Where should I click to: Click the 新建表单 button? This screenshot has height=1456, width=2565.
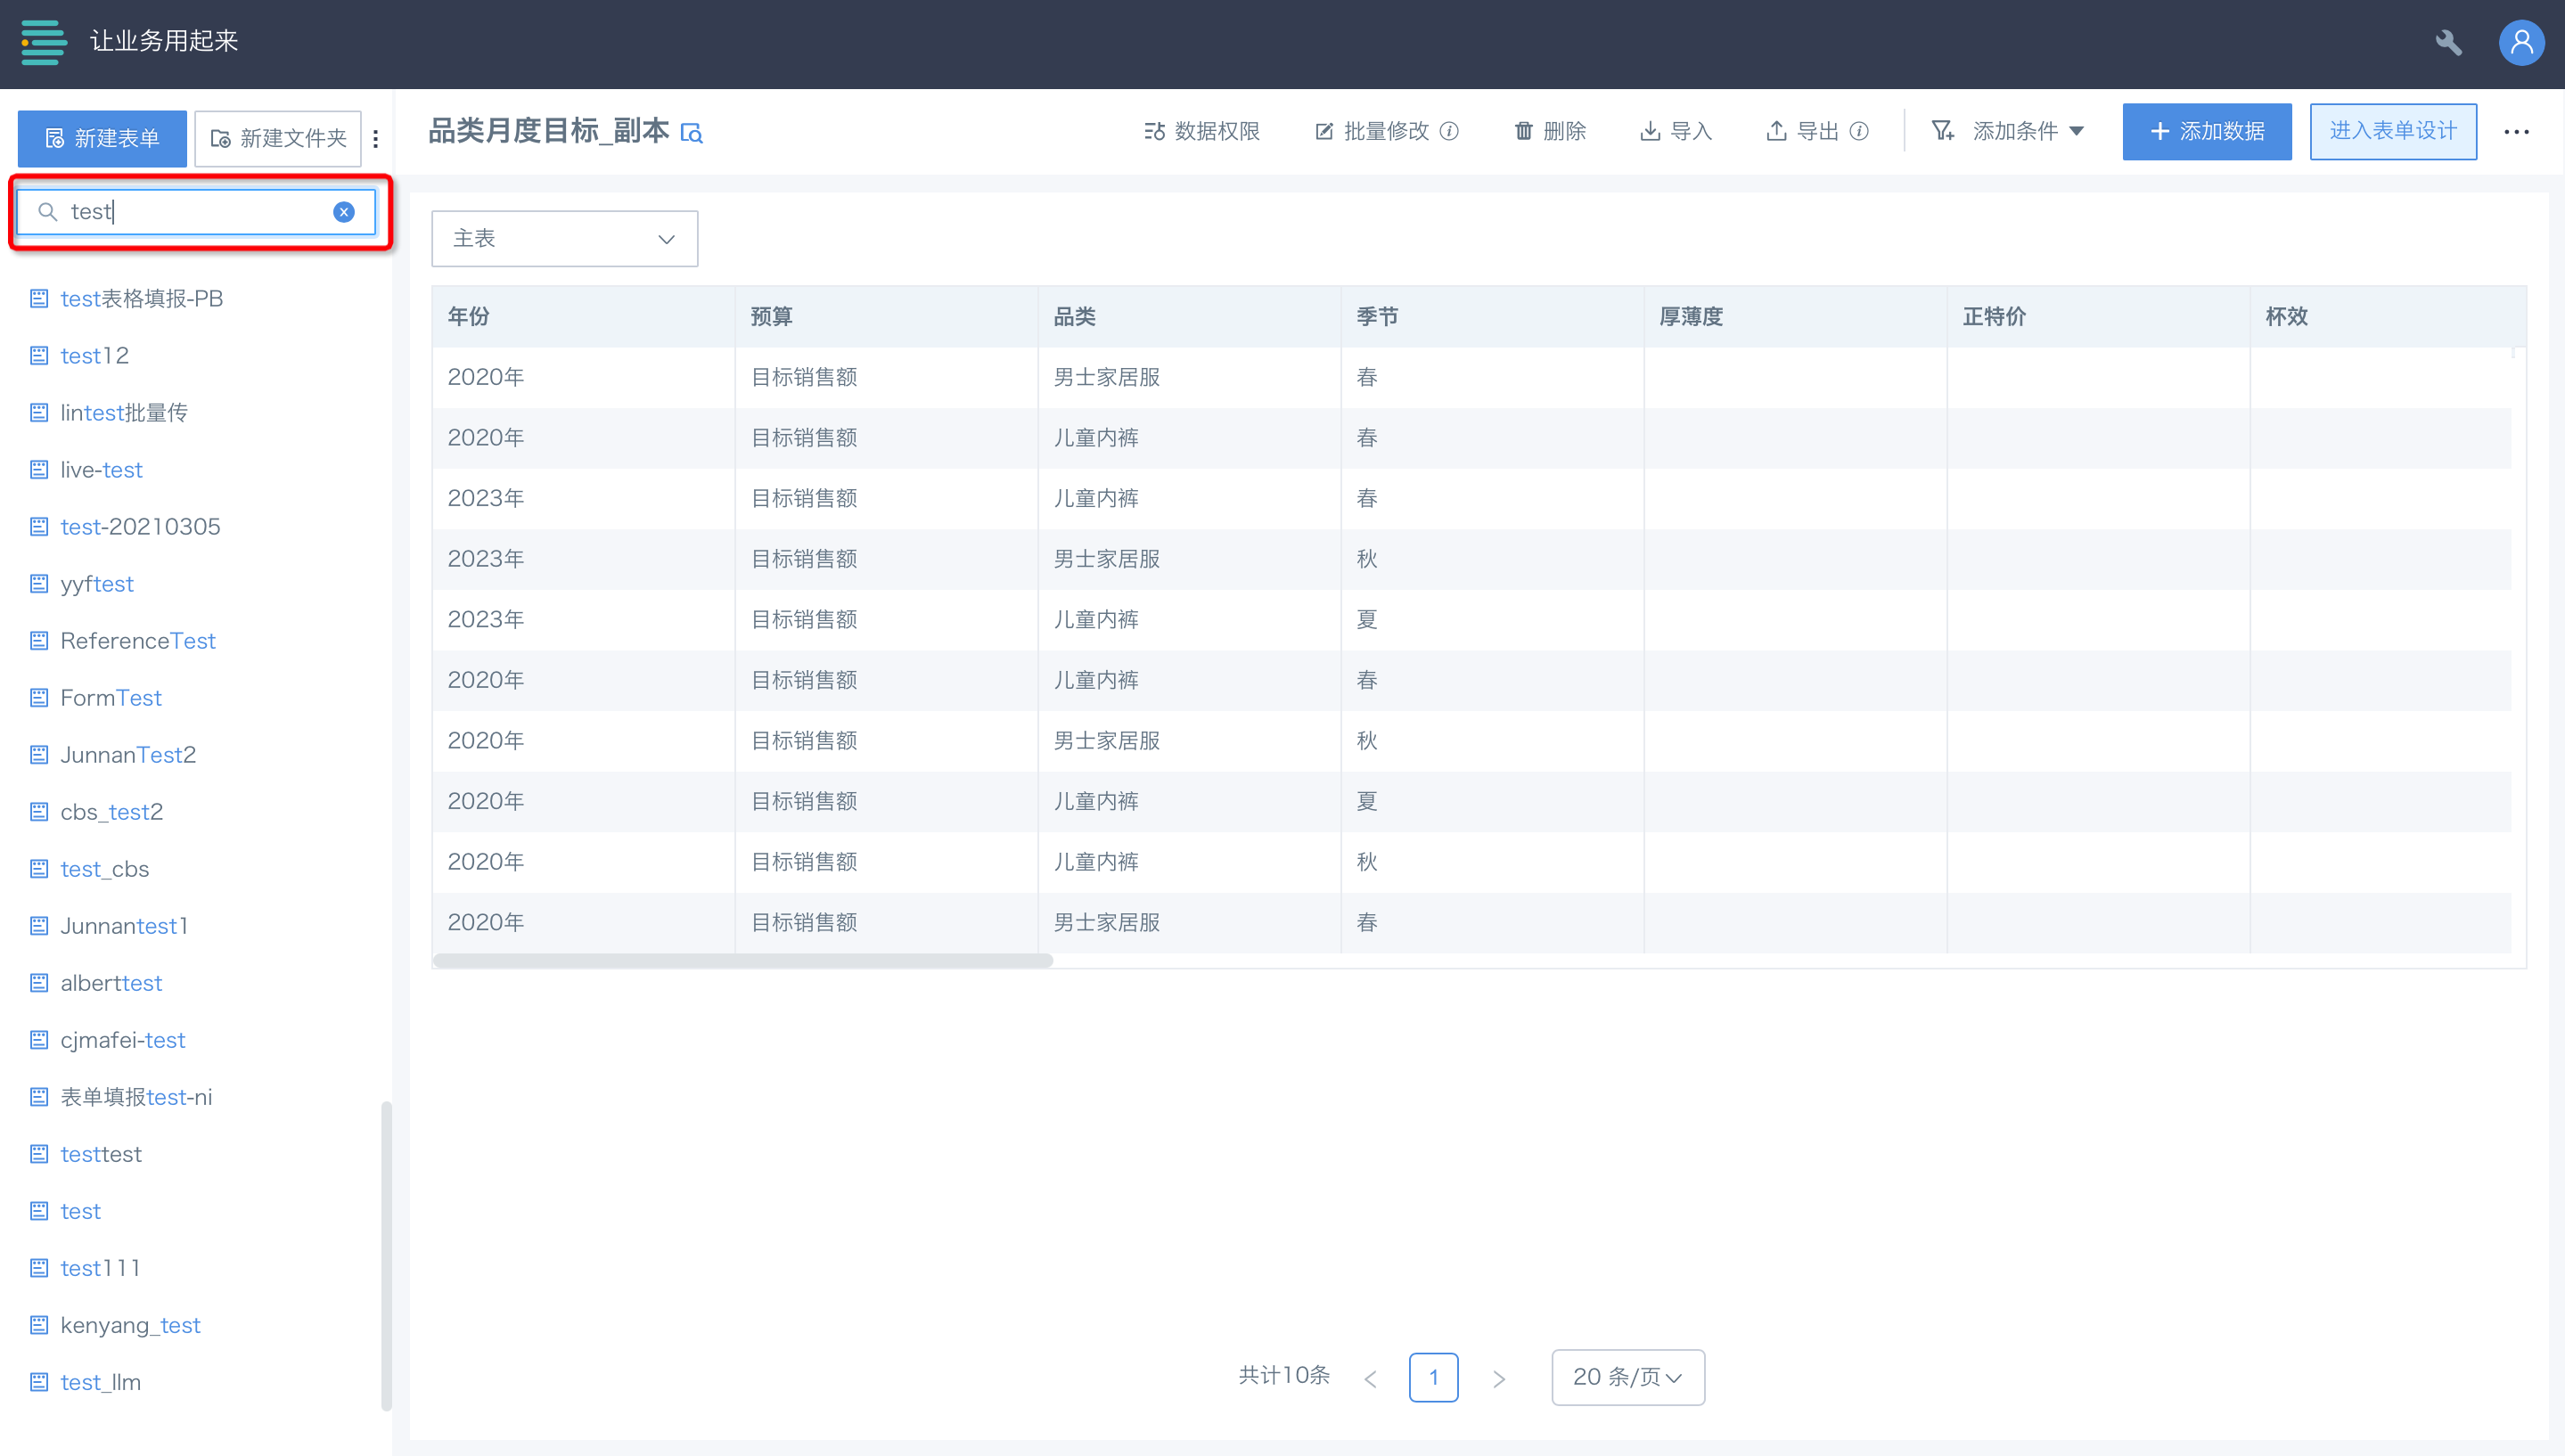point(102,139)
